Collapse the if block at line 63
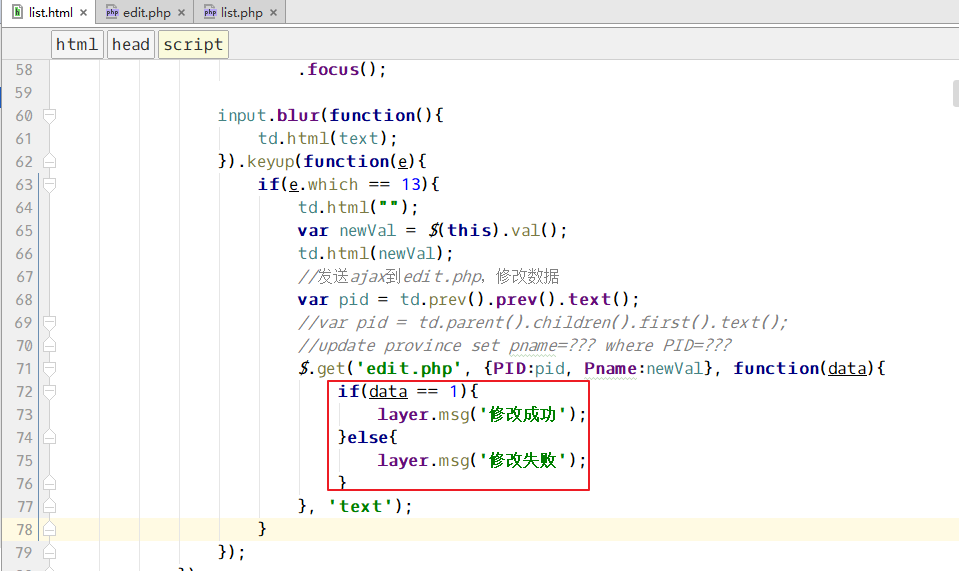The height and width of the screenshot is (571, 959). coord(49,185)
